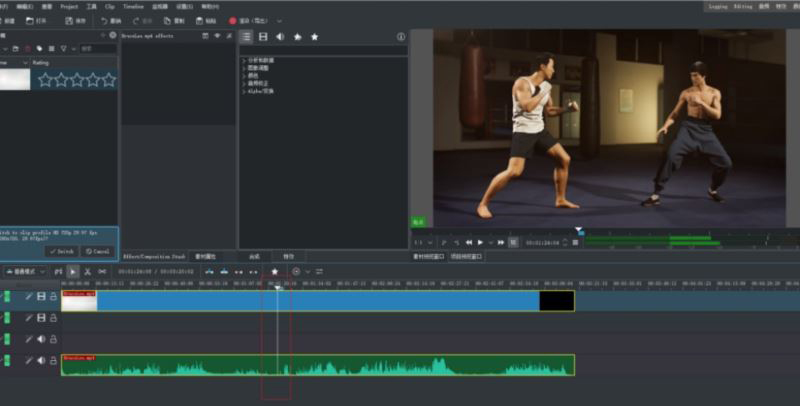
Task: Open the timeline edit mode dropdown
Action: pos(24,272)
